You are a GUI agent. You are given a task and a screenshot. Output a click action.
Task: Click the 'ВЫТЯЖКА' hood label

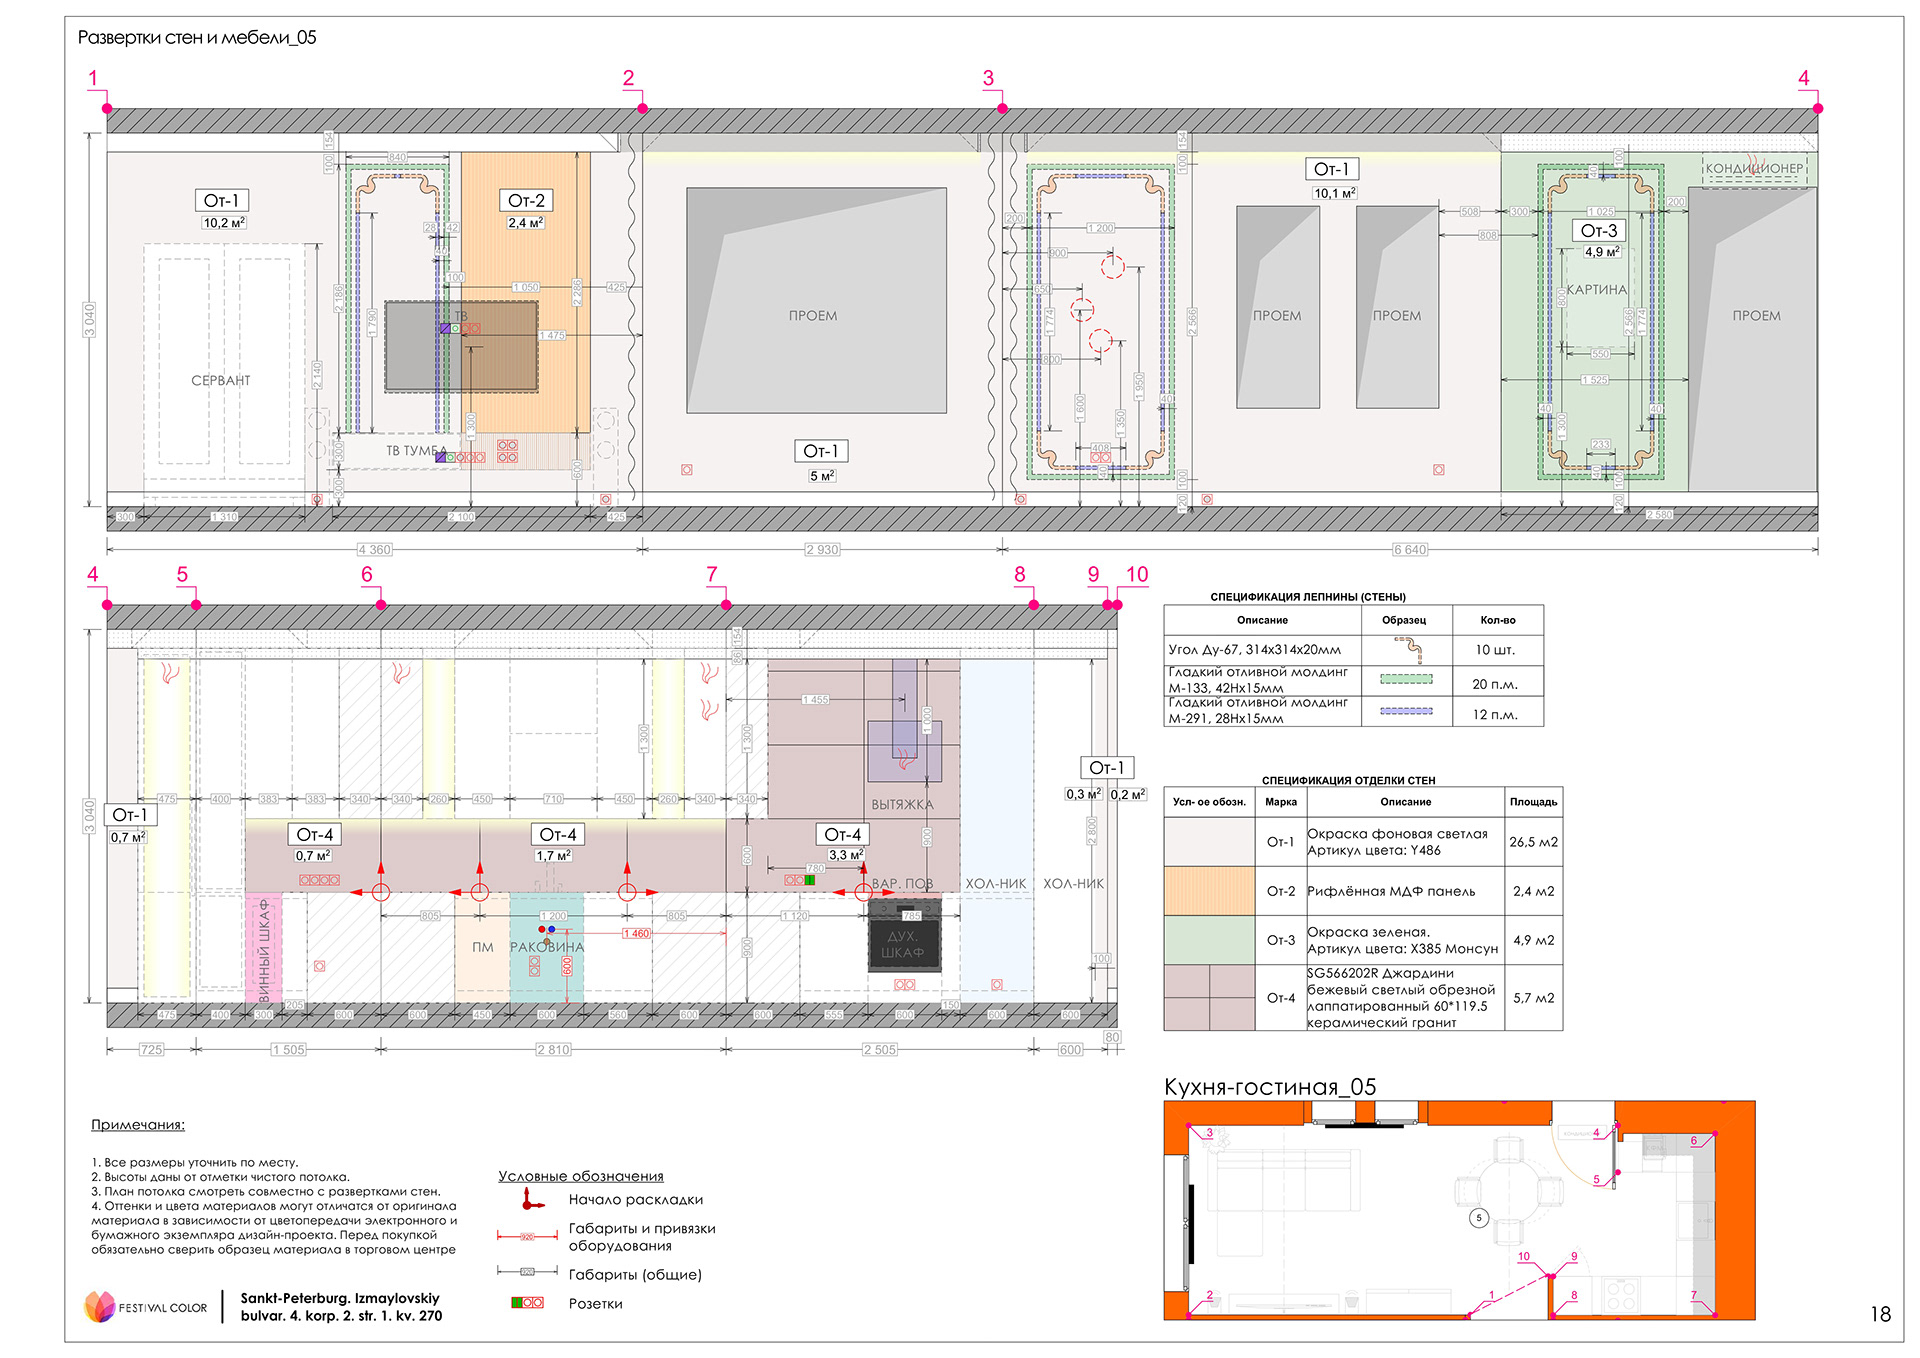coord(902,805)
